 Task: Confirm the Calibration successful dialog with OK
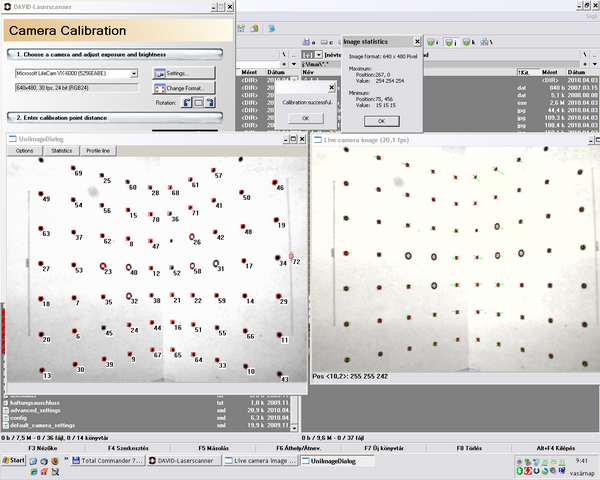coord(305,118)
